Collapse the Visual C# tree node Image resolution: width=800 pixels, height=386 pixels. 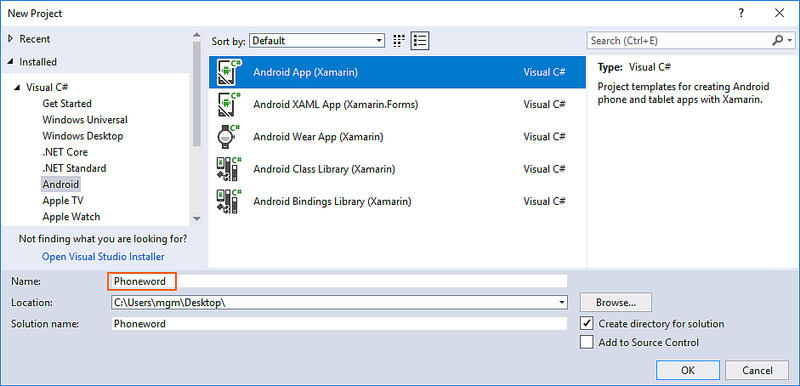pyautogui.click(x=19, y=88)
